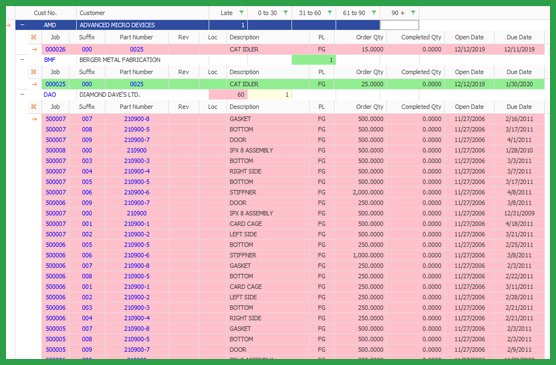
Task: Open filter icon on 31 to 60 column
Action: [x=330, y=13]
